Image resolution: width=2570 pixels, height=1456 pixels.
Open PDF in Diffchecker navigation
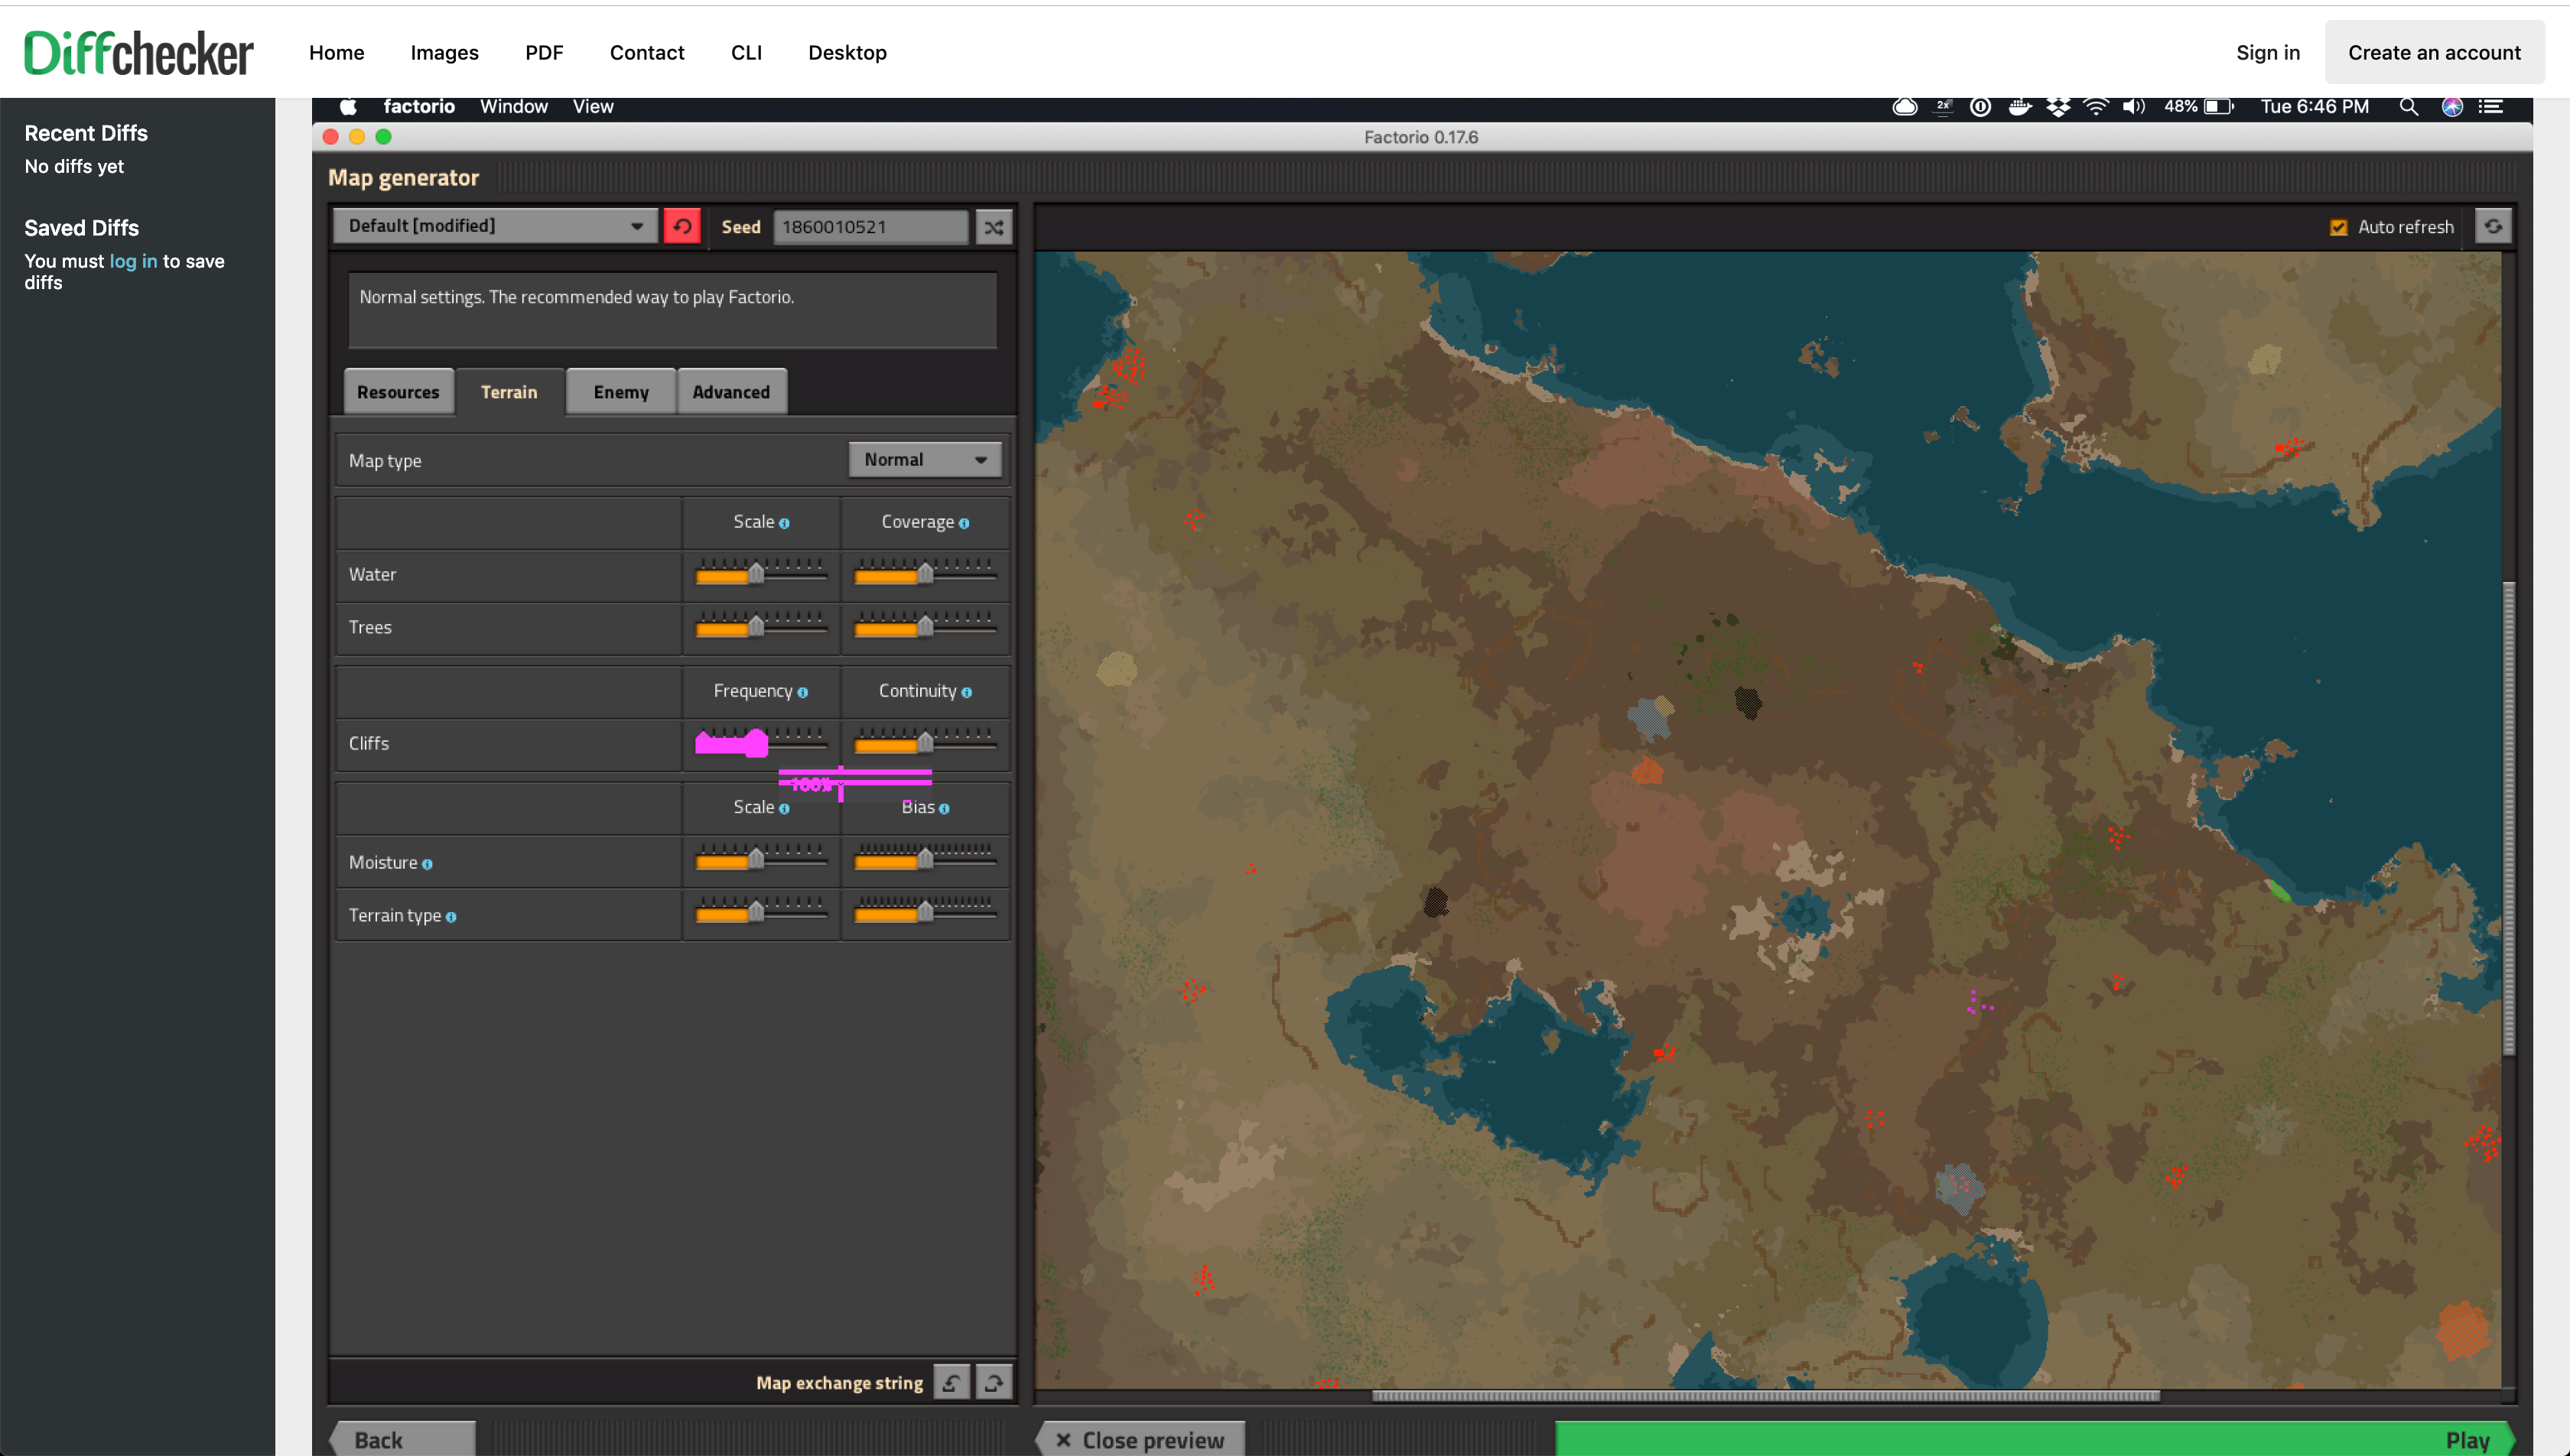click(x=544, y=53)
